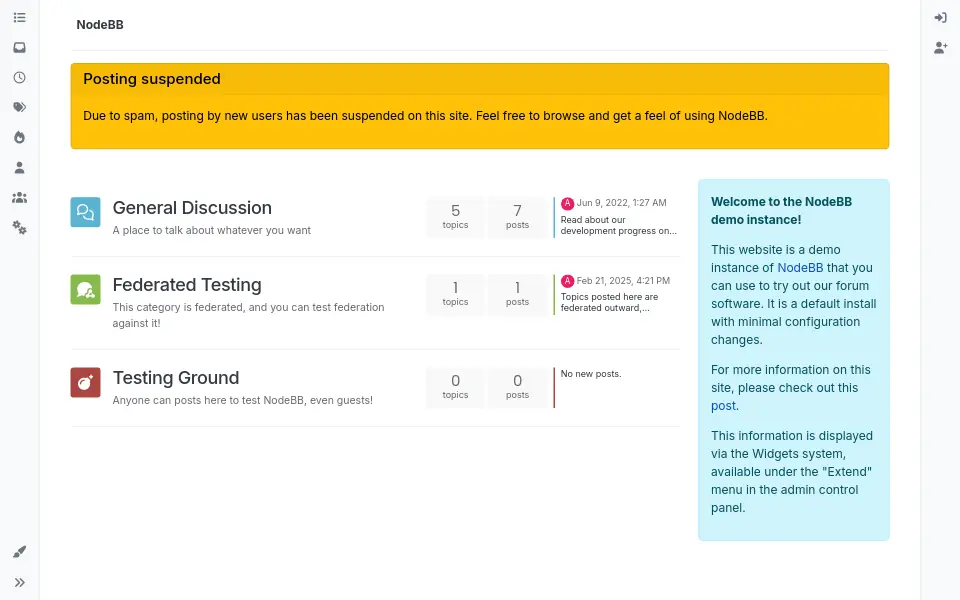Open the Groups people icon in sidebar
The width and height of the screenshot is (960, 600).
20,198
